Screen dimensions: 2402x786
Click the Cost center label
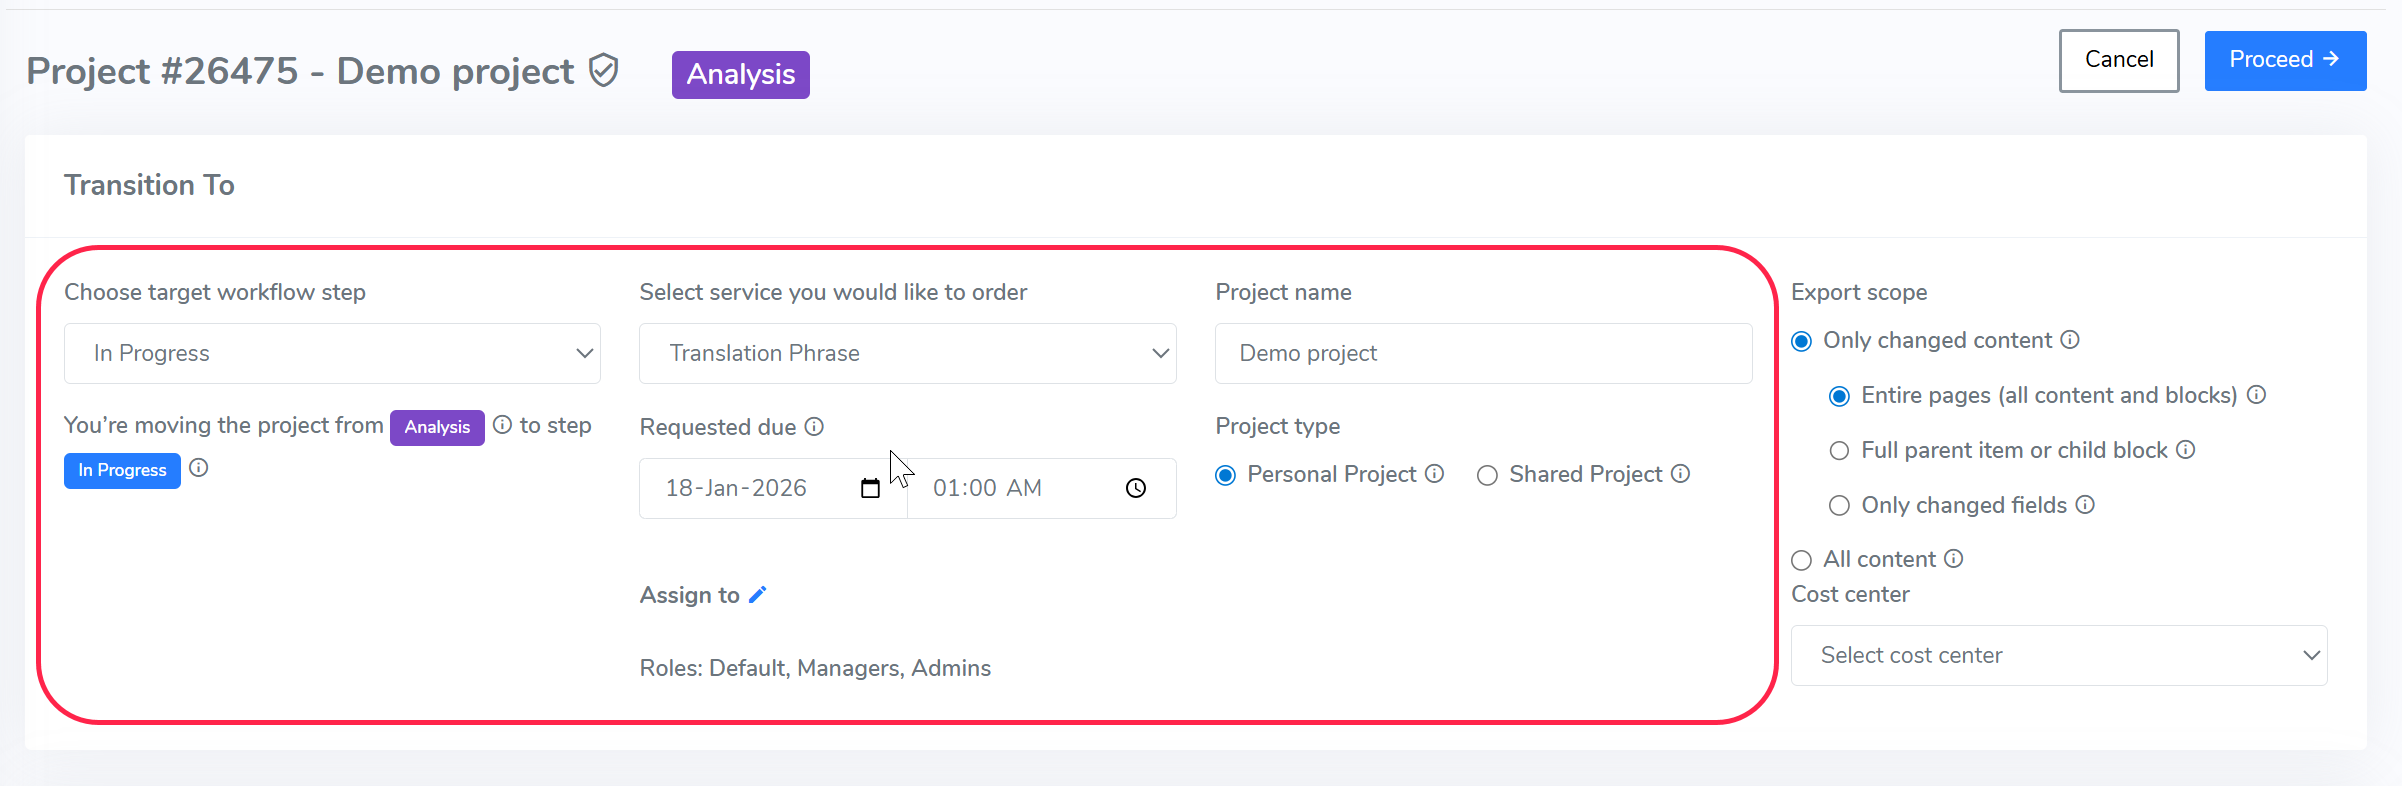[1850, 594]
